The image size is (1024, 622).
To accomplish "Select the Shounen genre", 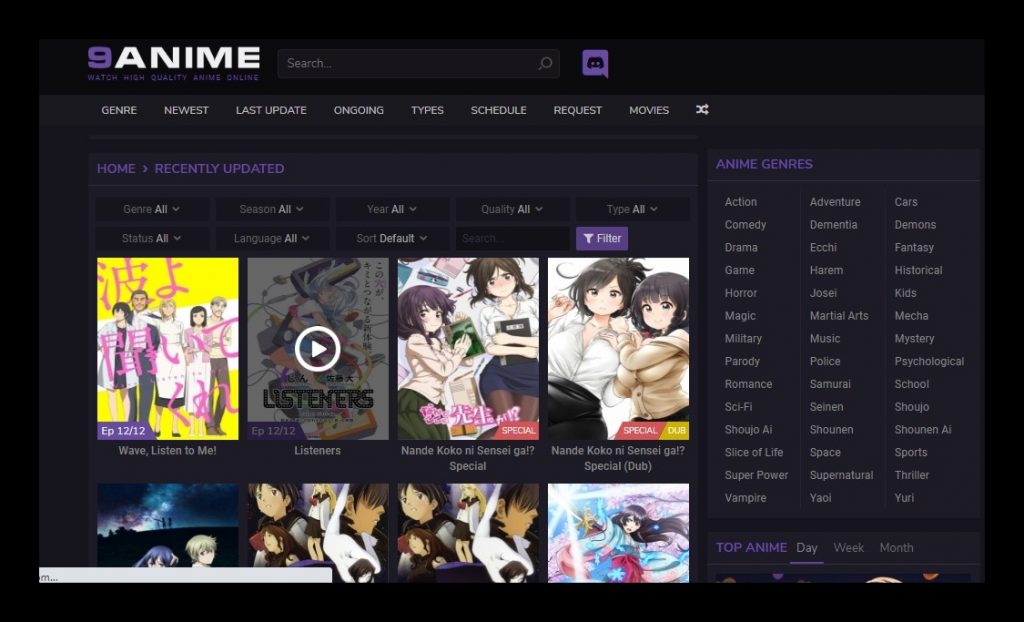I will point(831,430).
